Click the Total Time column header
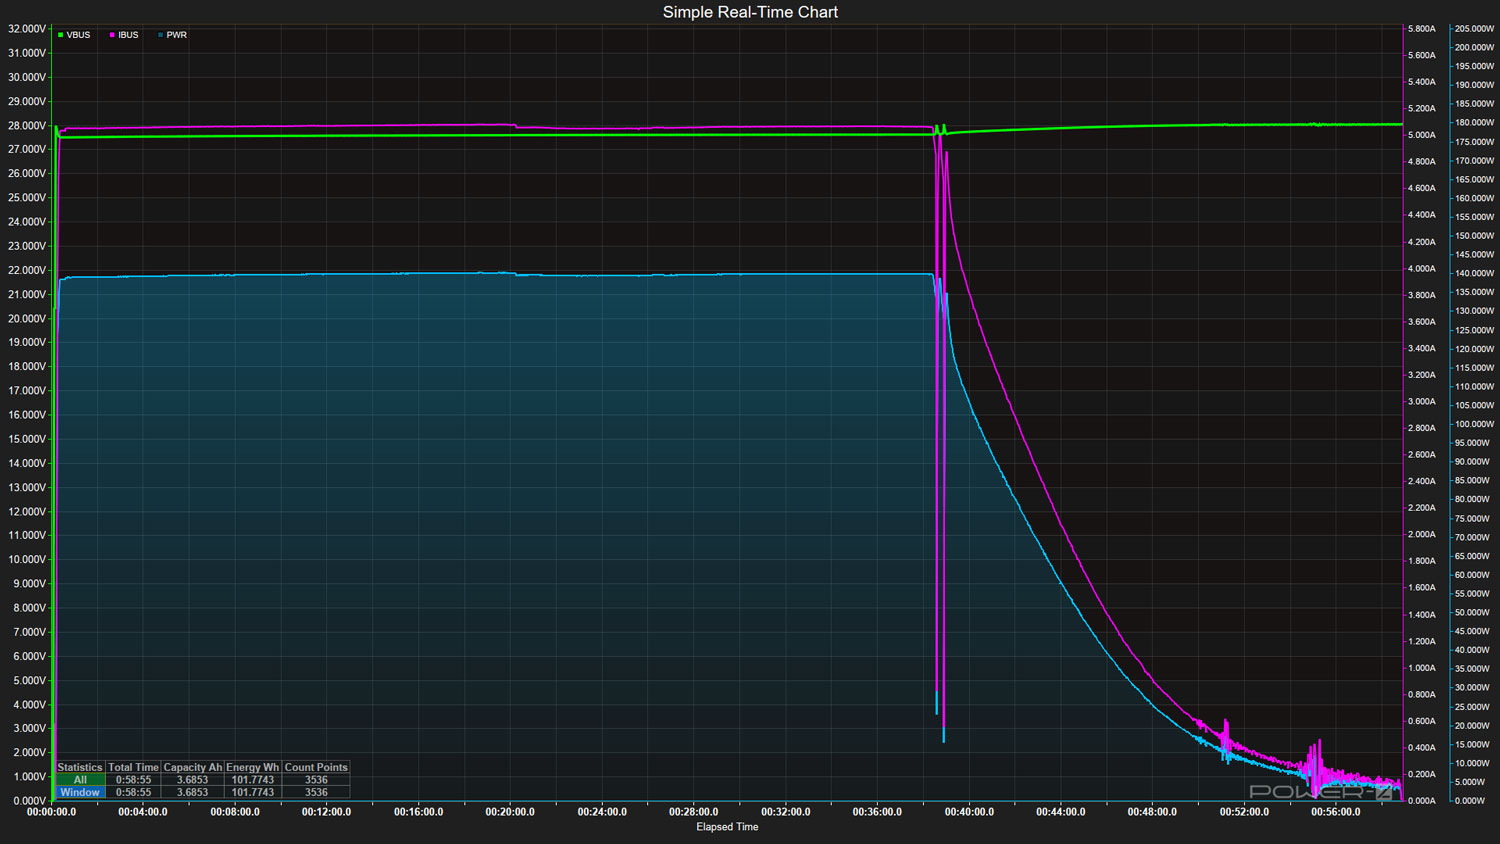This screenshot has height=844, width=1500. (133, 767)
